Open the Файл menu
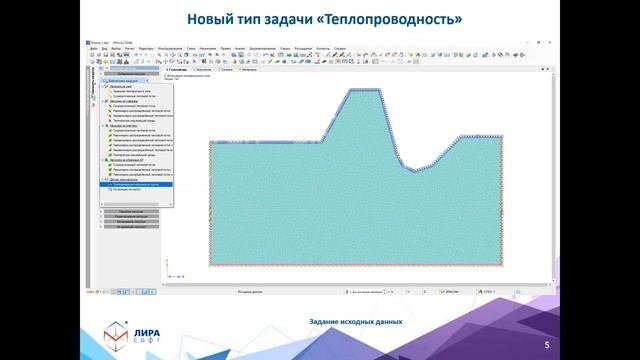 coord(93,49)
